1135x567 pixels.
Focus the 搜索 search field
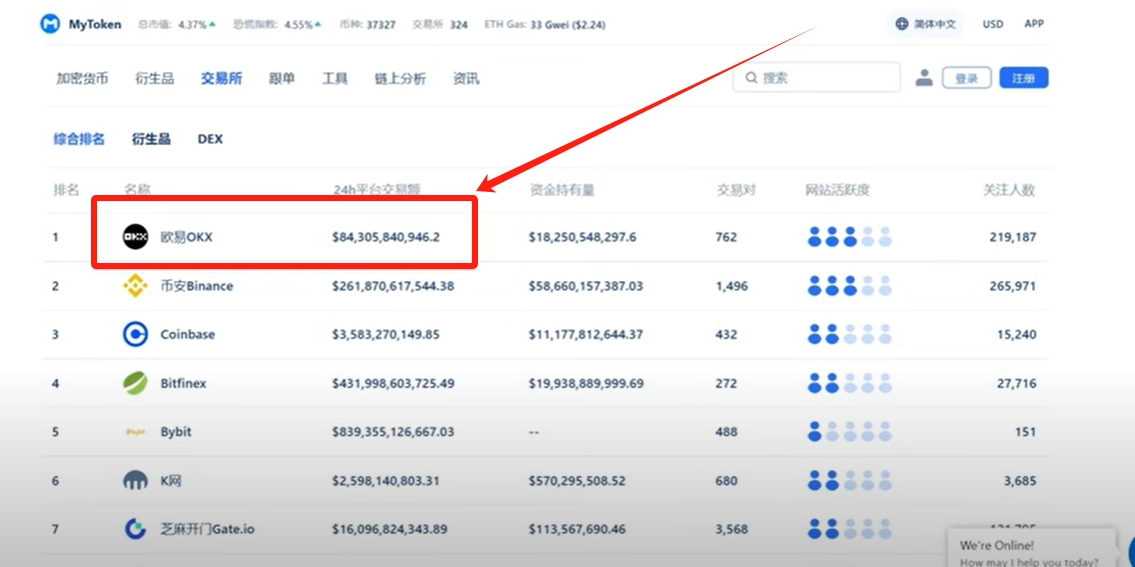[817, 77]
